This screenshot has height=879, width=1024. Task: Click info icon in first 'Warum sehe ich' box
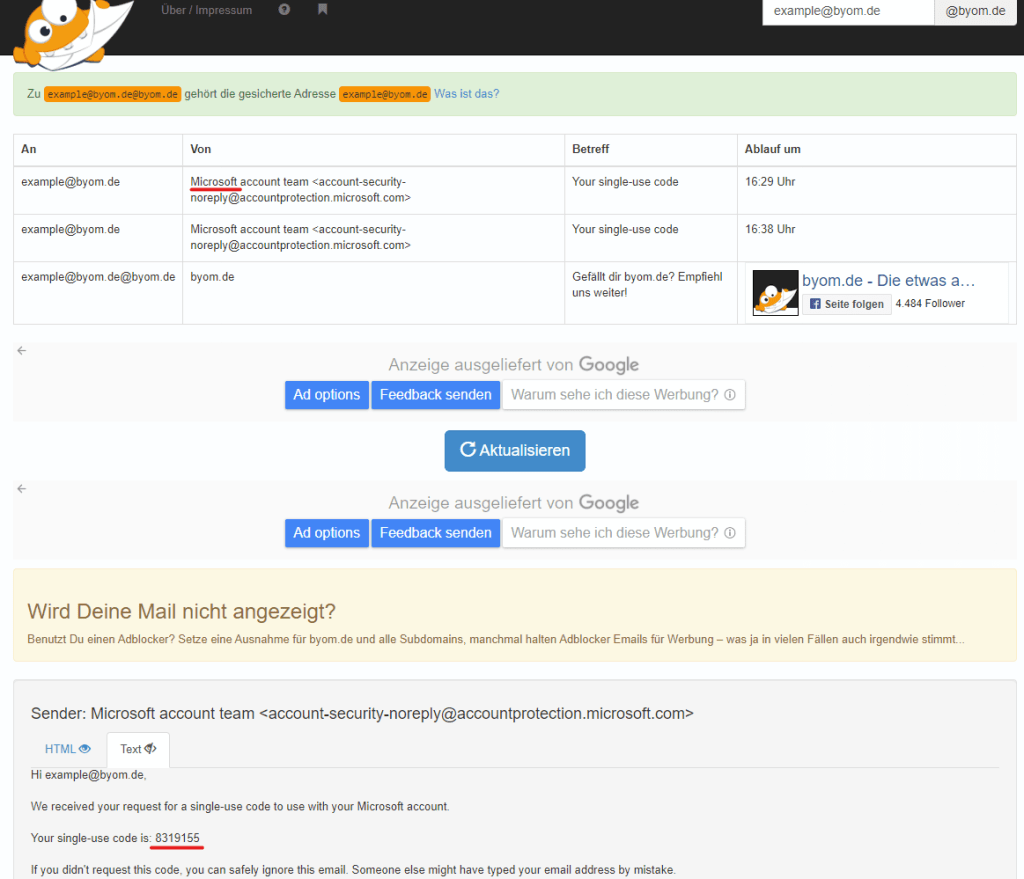(x=730, y=395)
